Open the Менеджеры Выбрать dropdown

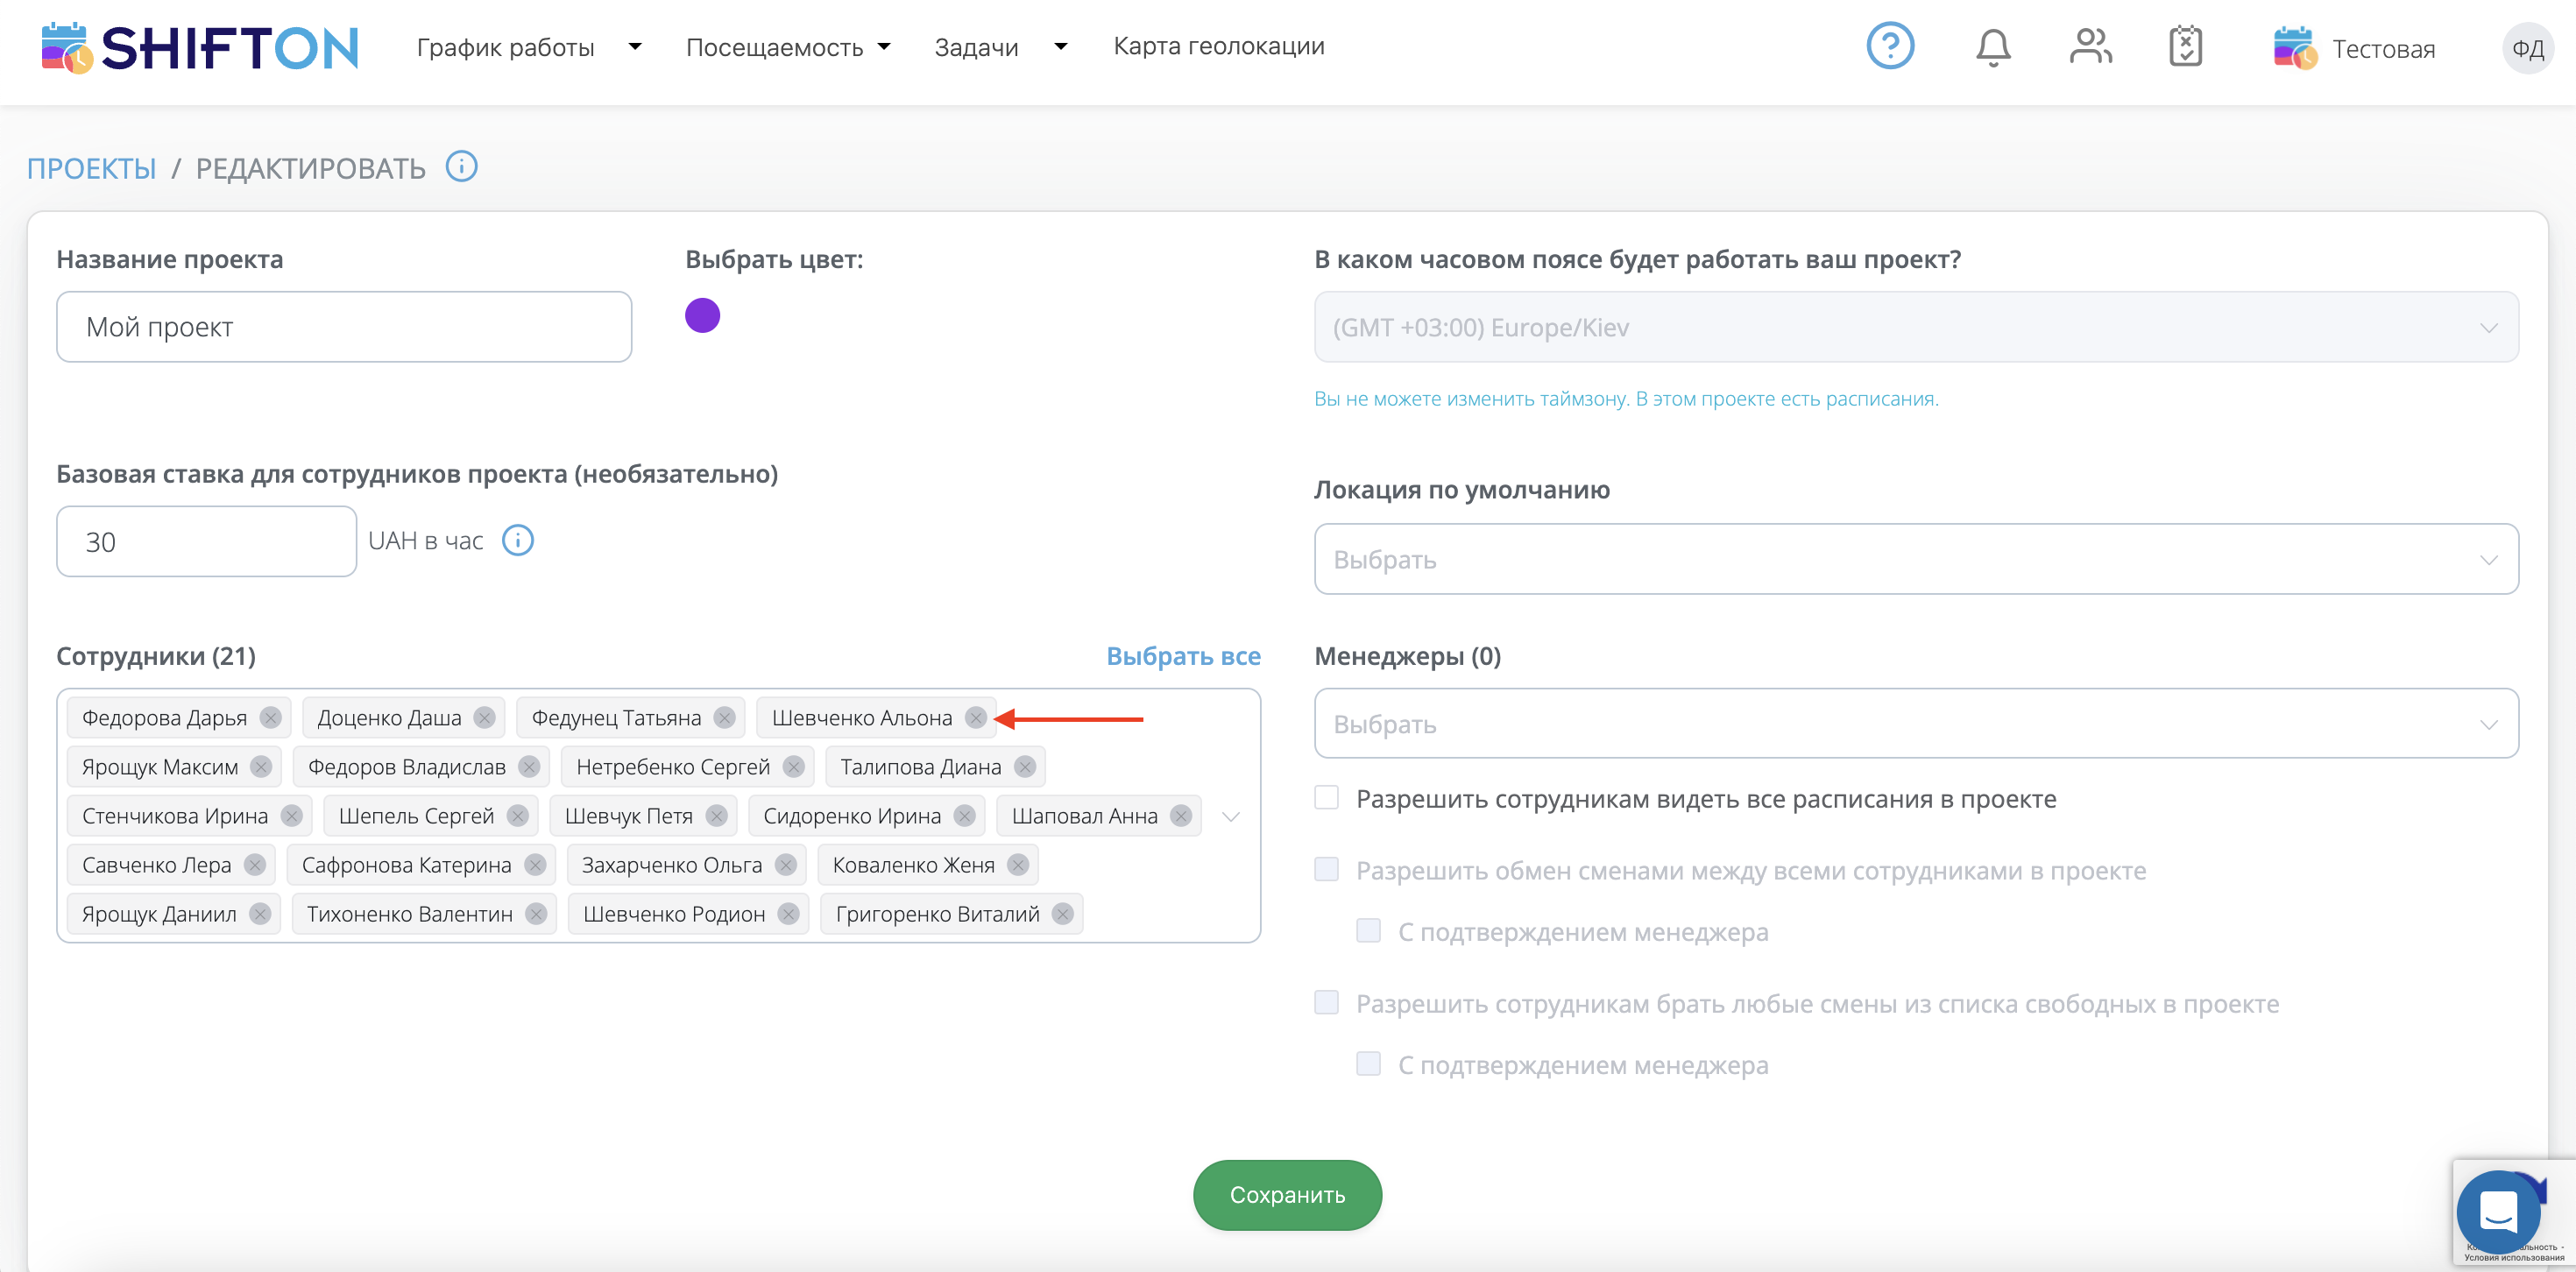[1915, 723]
